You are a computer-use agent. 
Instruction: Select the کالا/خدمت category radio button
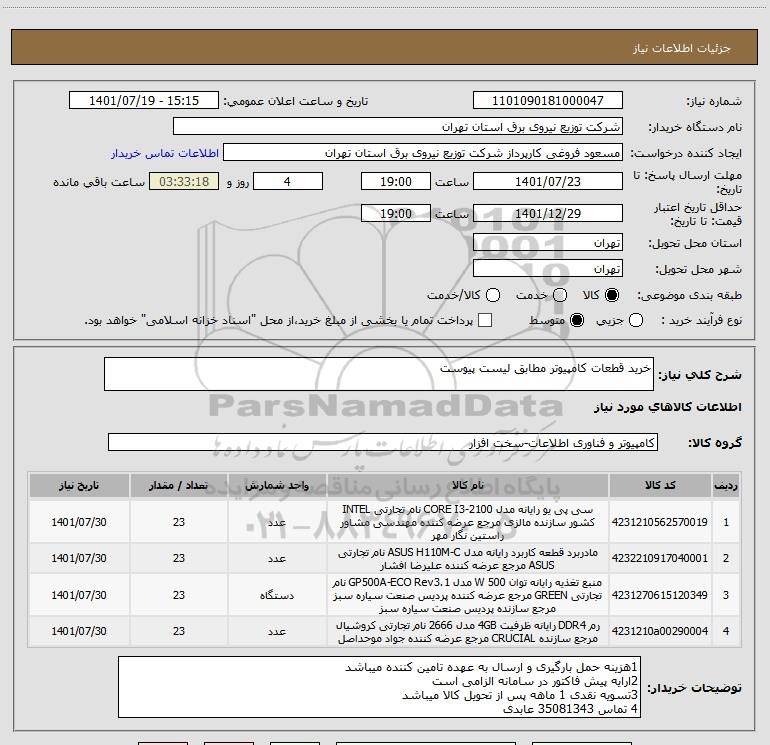(x=493, y=295)
